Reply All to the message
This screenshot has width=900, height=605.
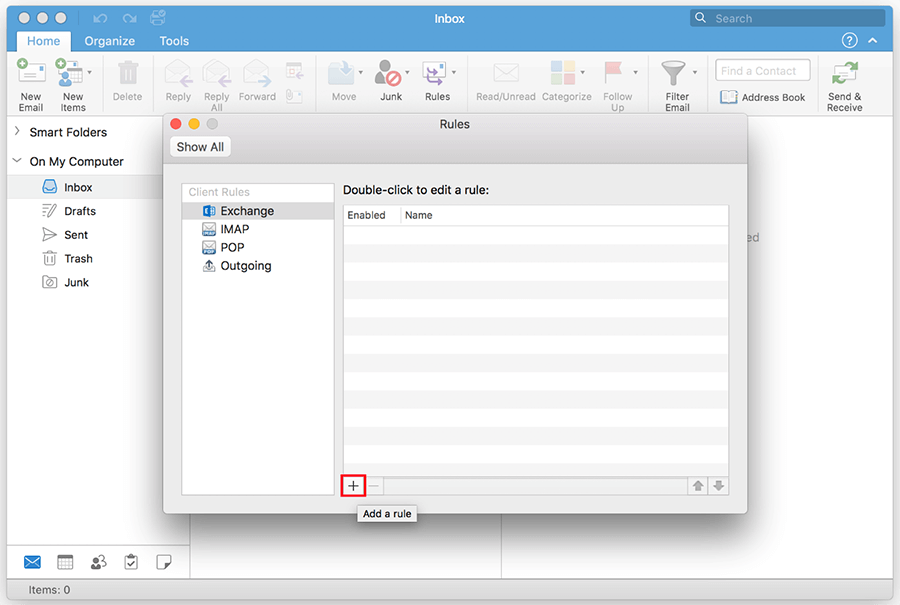pyautogui.click(x=216, y=80)
